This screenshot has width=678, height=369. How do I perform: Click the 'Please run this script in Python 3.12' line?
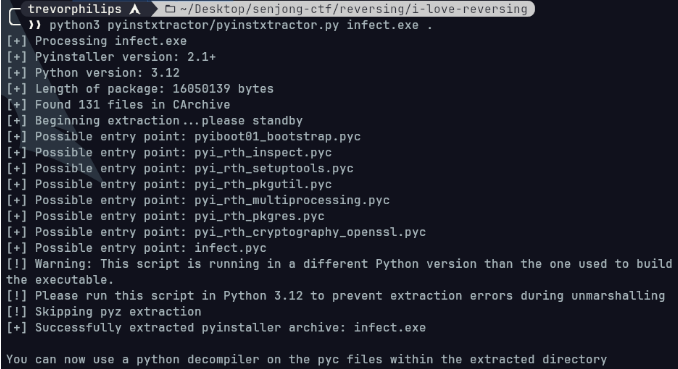pyautogui.click(x=336, y=296)
